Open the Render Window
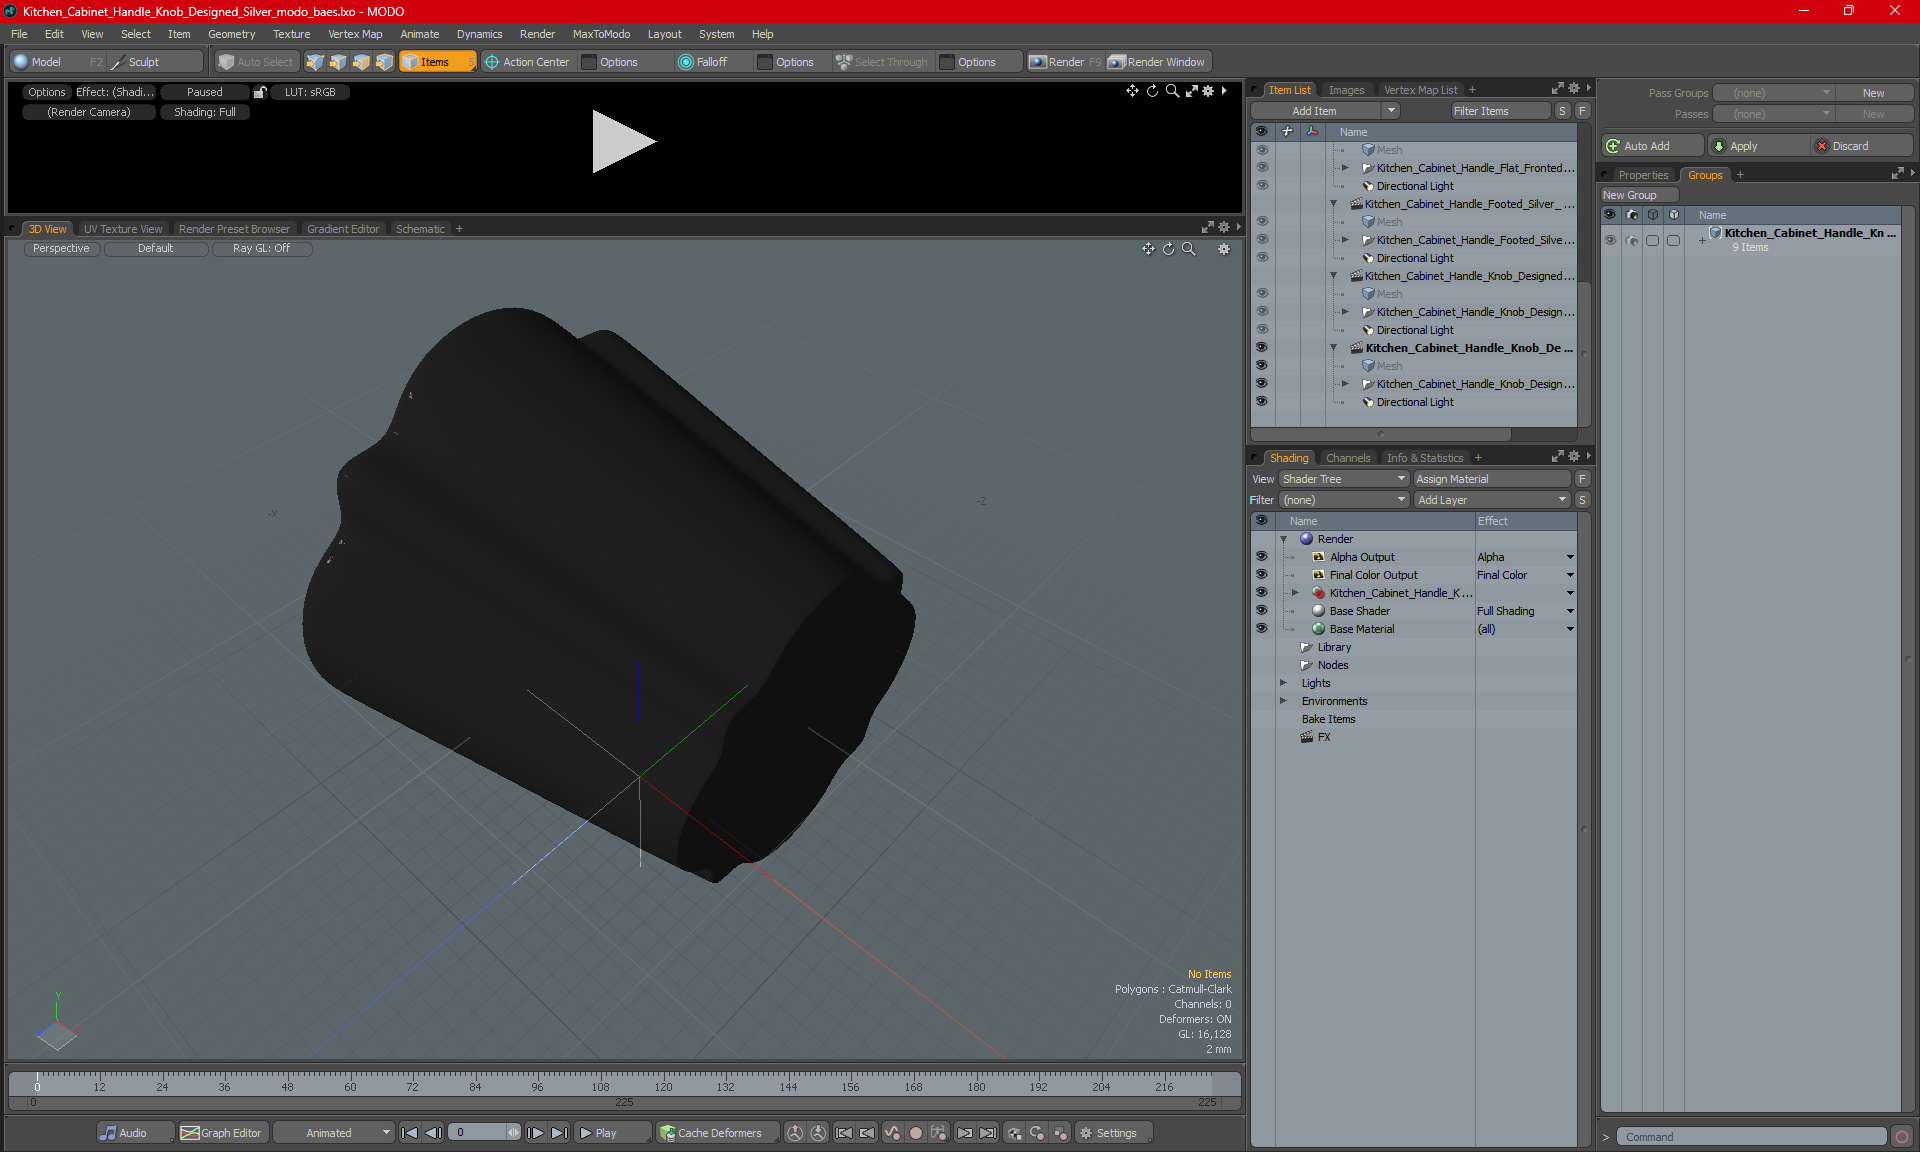 tap(1157, 62)
